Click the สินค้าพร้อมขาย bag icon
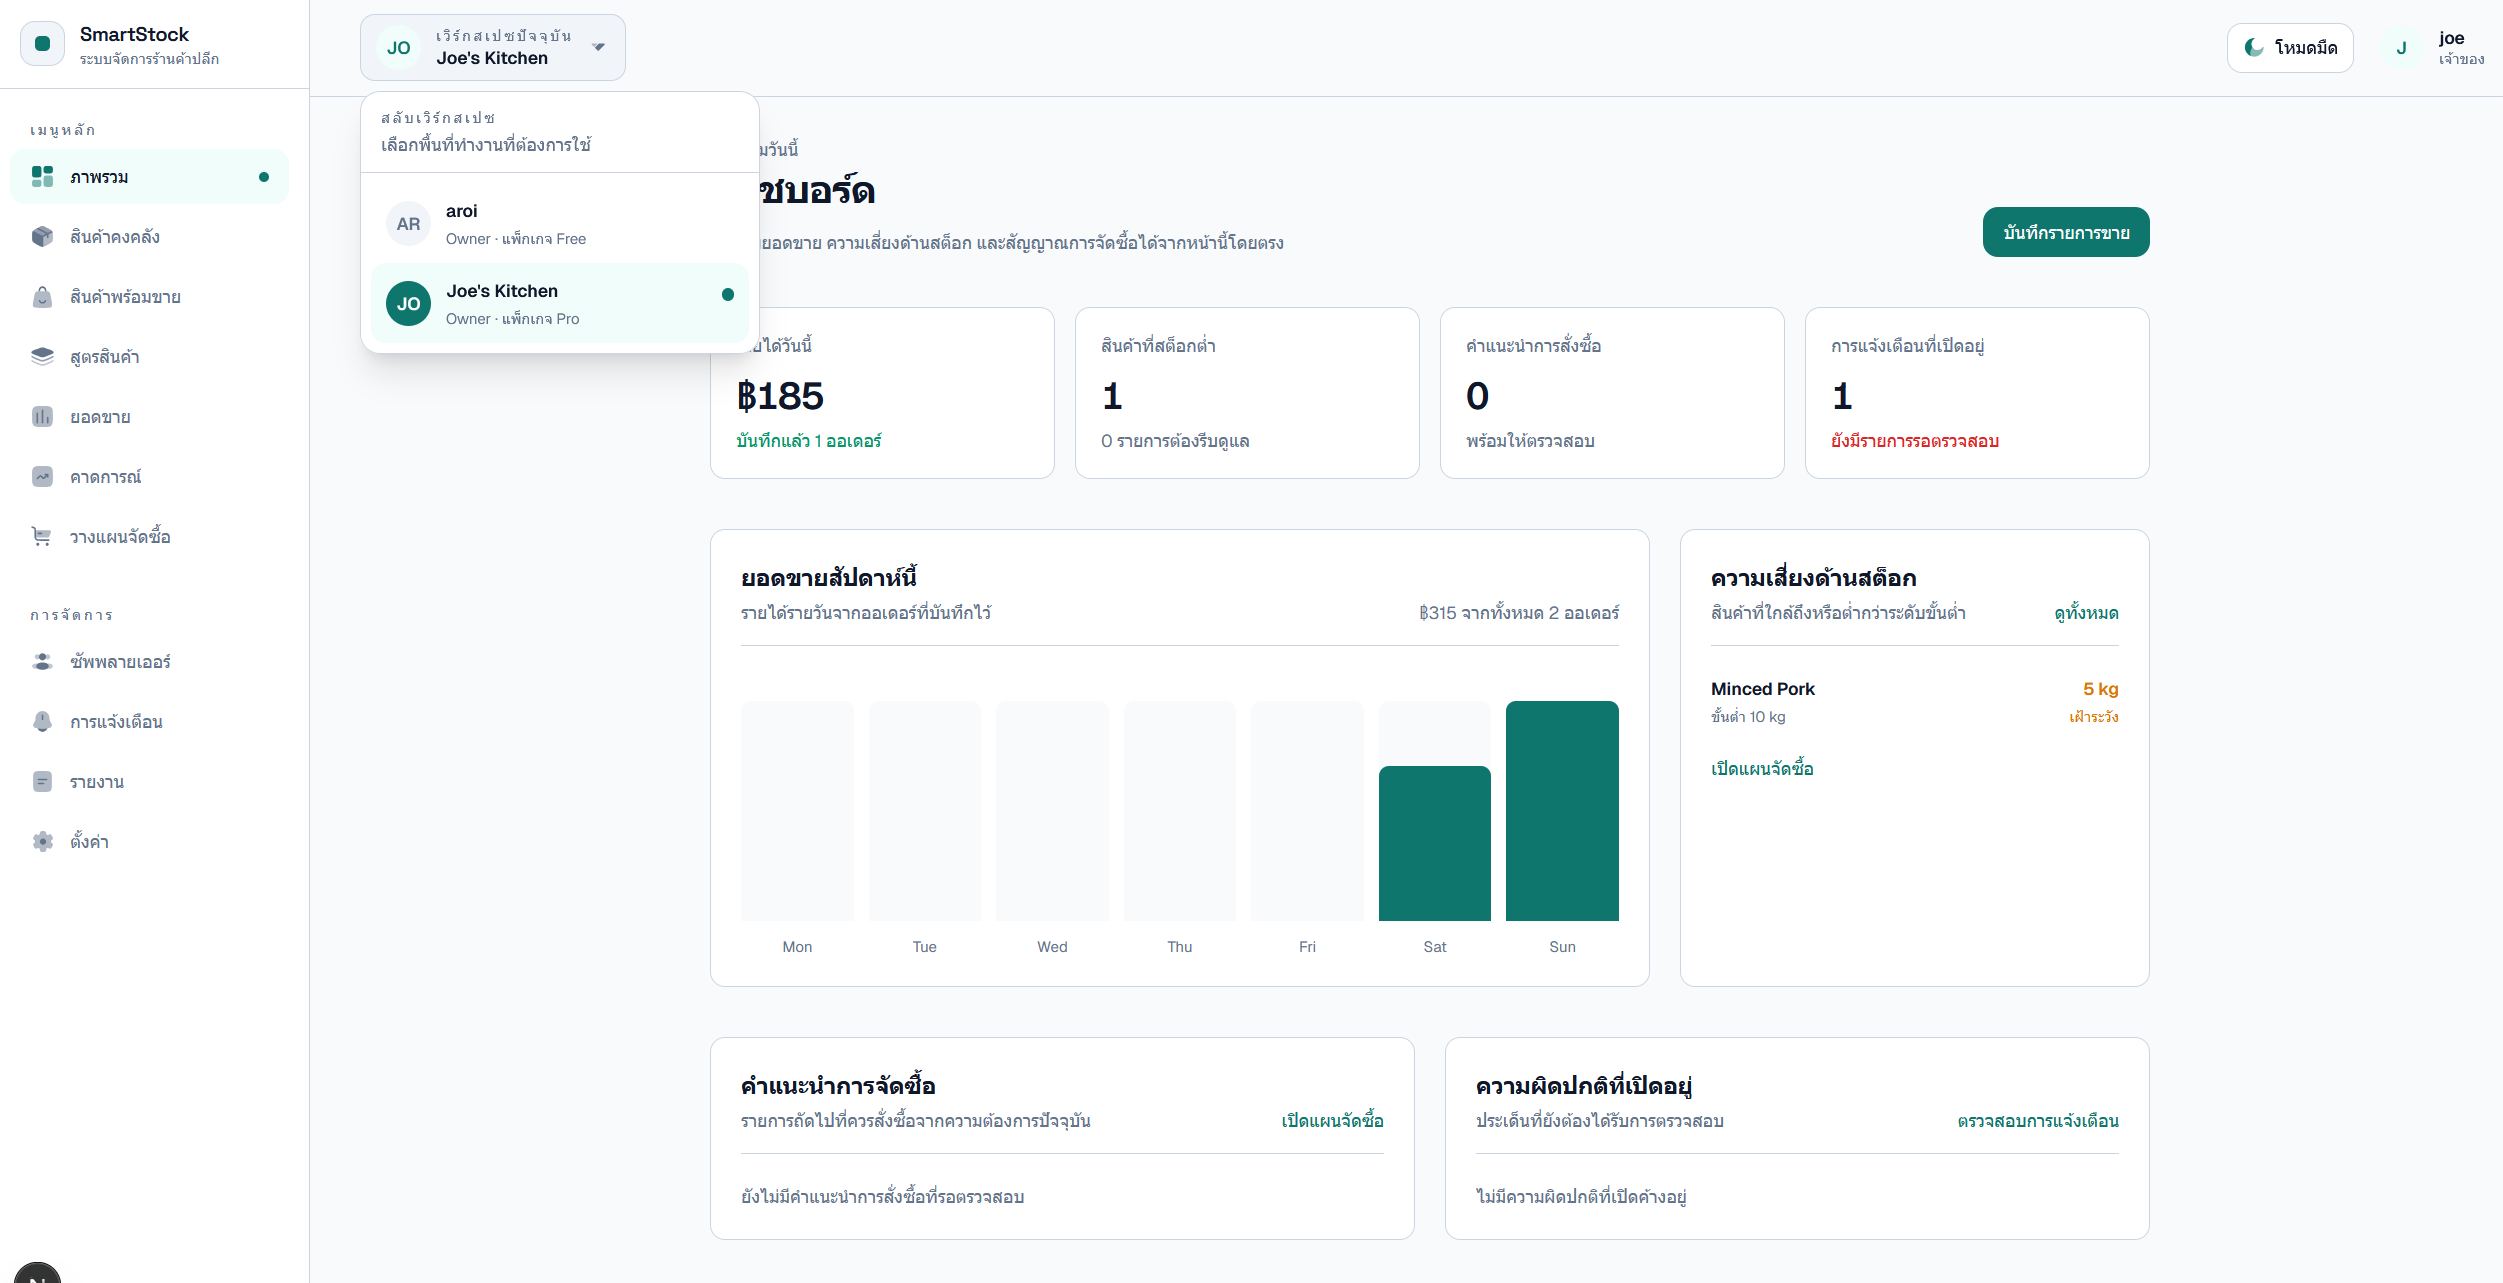Viewport: 2503px width, 1283px height. [x=42, y=297]
